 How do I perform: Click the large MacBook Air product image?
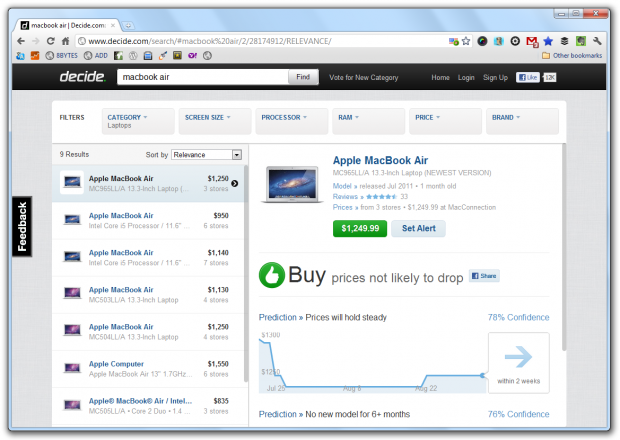[292, 184]
